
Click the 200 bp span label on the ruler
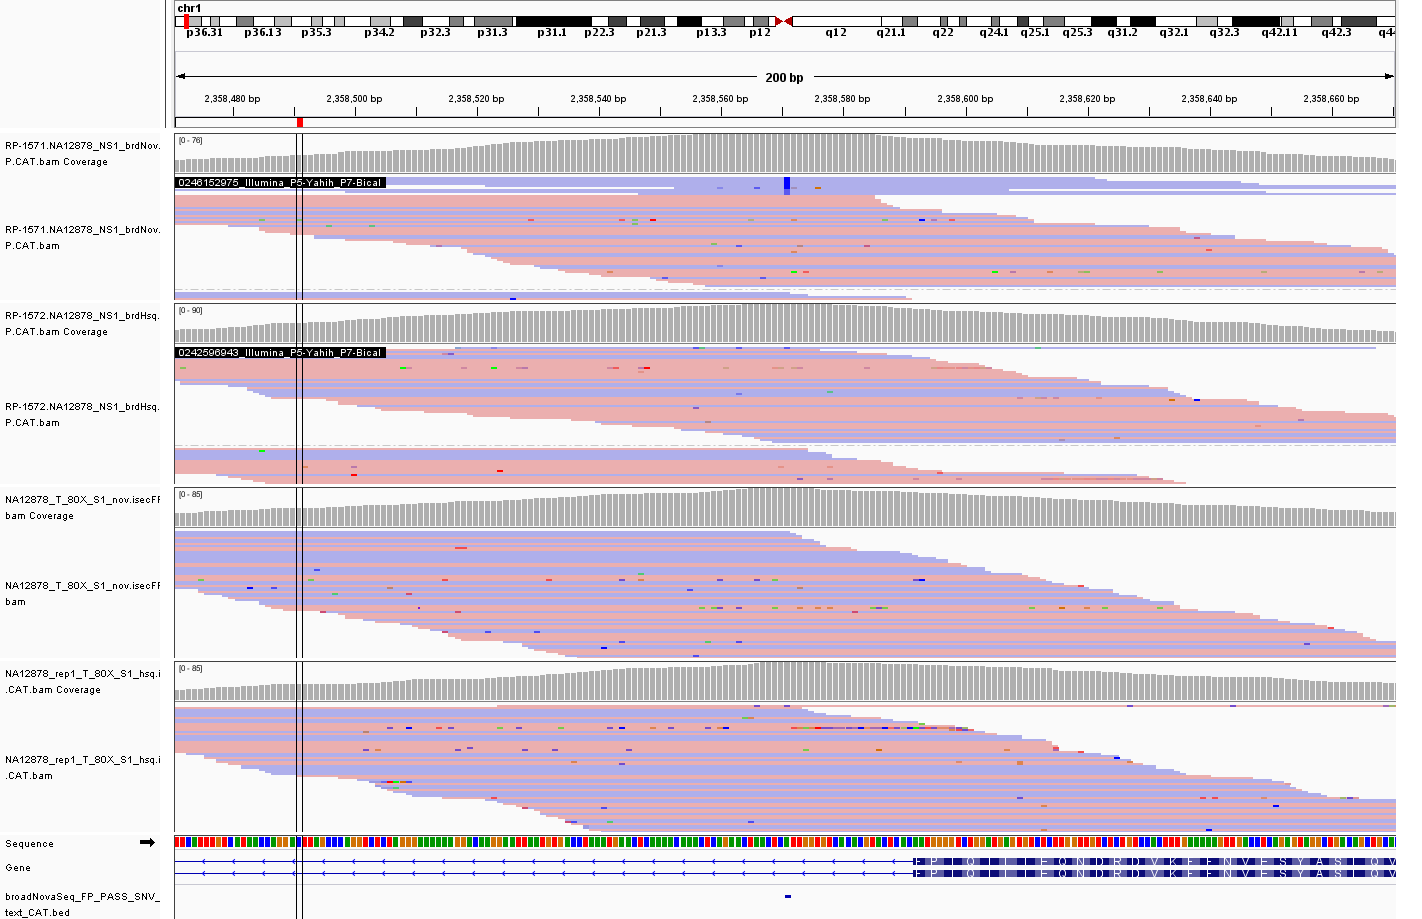pos(784,77)
